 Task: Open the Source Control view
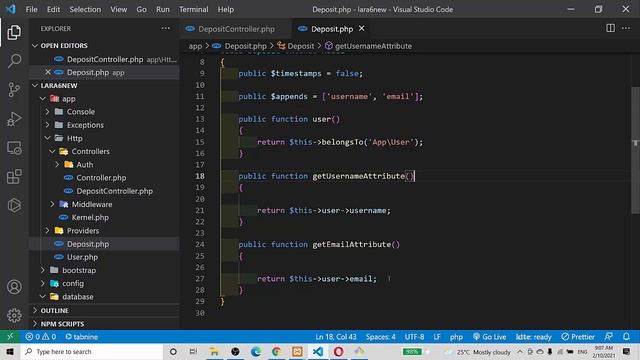pyautogui.click(x=14, y=90)
